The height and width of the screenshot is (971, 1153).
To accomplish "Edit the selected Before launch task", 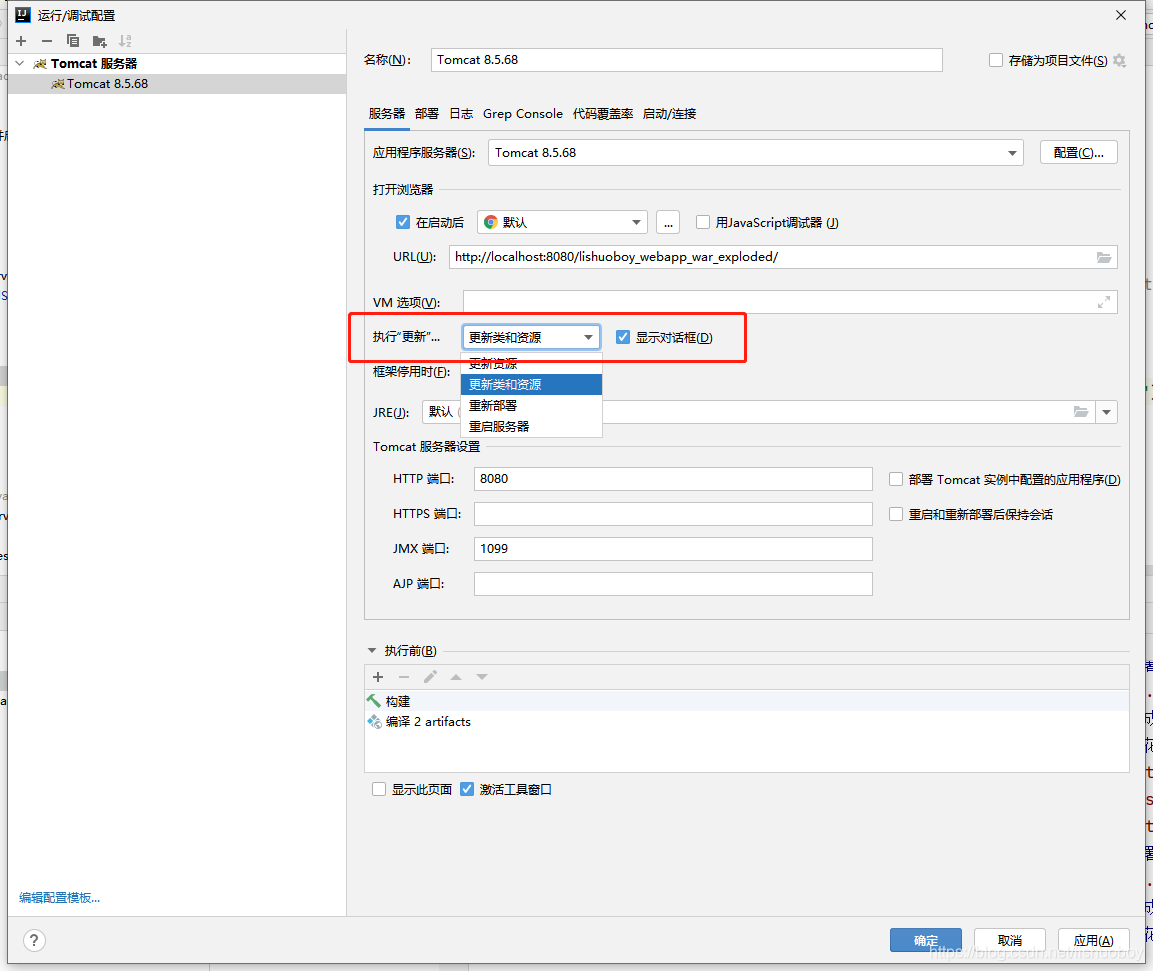I will [430, 677].
